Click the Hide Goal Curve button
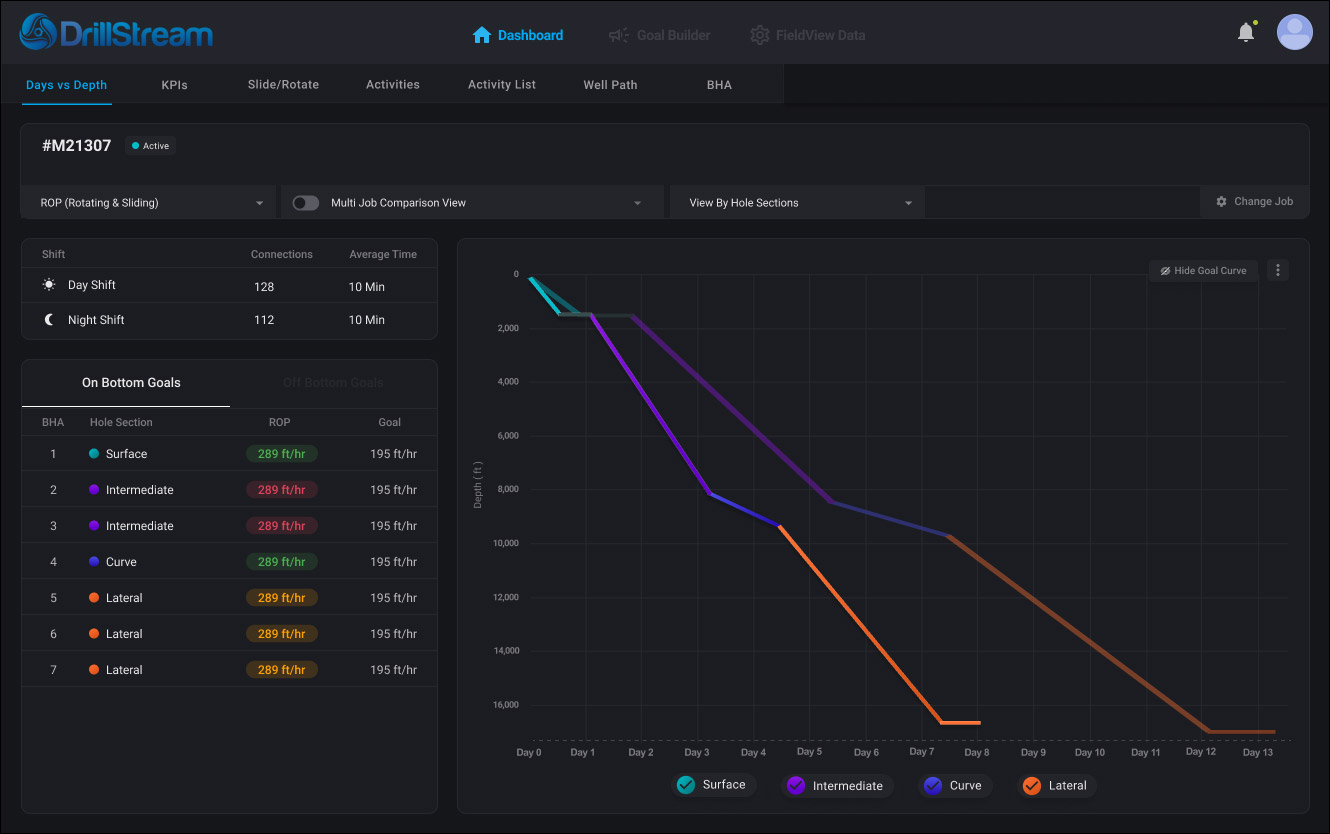Image resolution: width=1330 pixels, height=834 pixels. pyautogui.click(x=1203, y=271)
